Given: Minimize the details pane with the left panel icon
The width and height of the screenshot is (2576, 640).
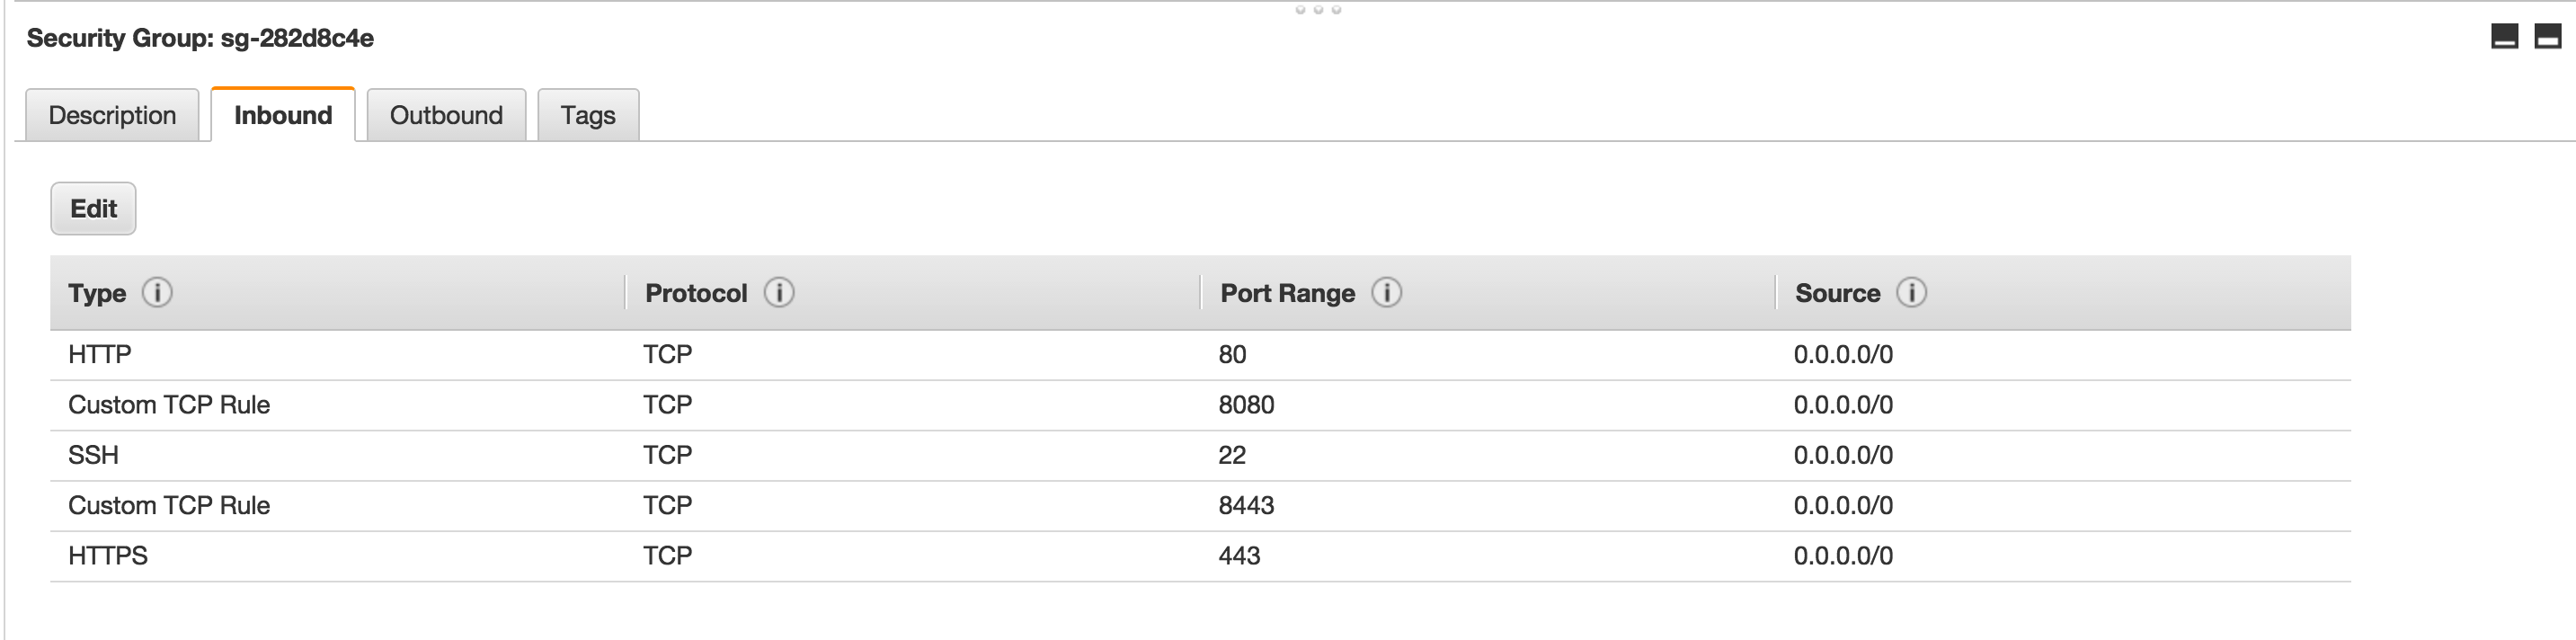Looking at the screenshot, I should (2504, 38).
